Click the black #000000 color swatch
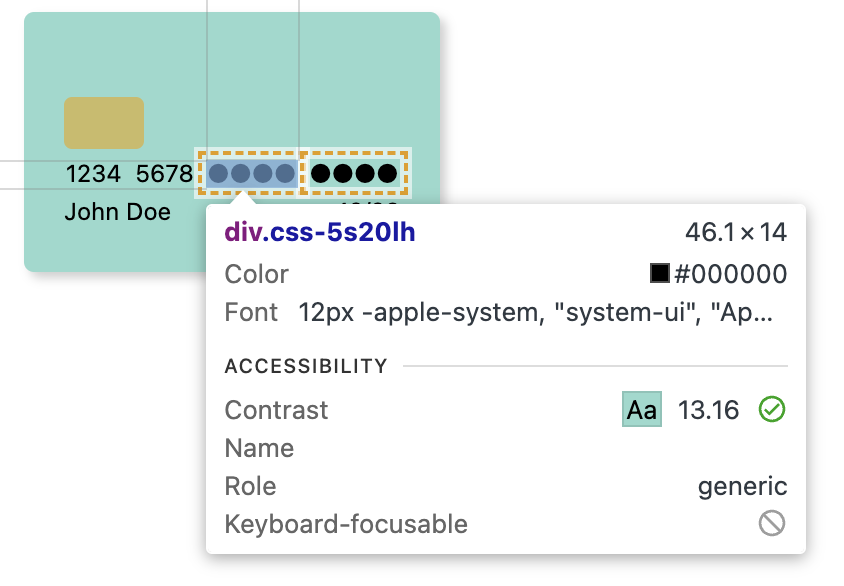Screen dimensions: 844x586 point(659,274)
